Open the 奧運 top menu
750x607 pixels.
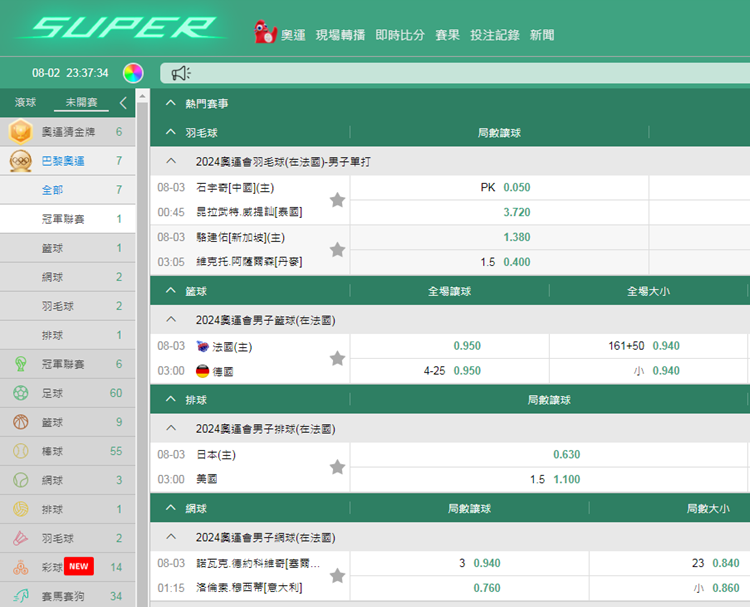pyautogui.click(x=293, y=35)
